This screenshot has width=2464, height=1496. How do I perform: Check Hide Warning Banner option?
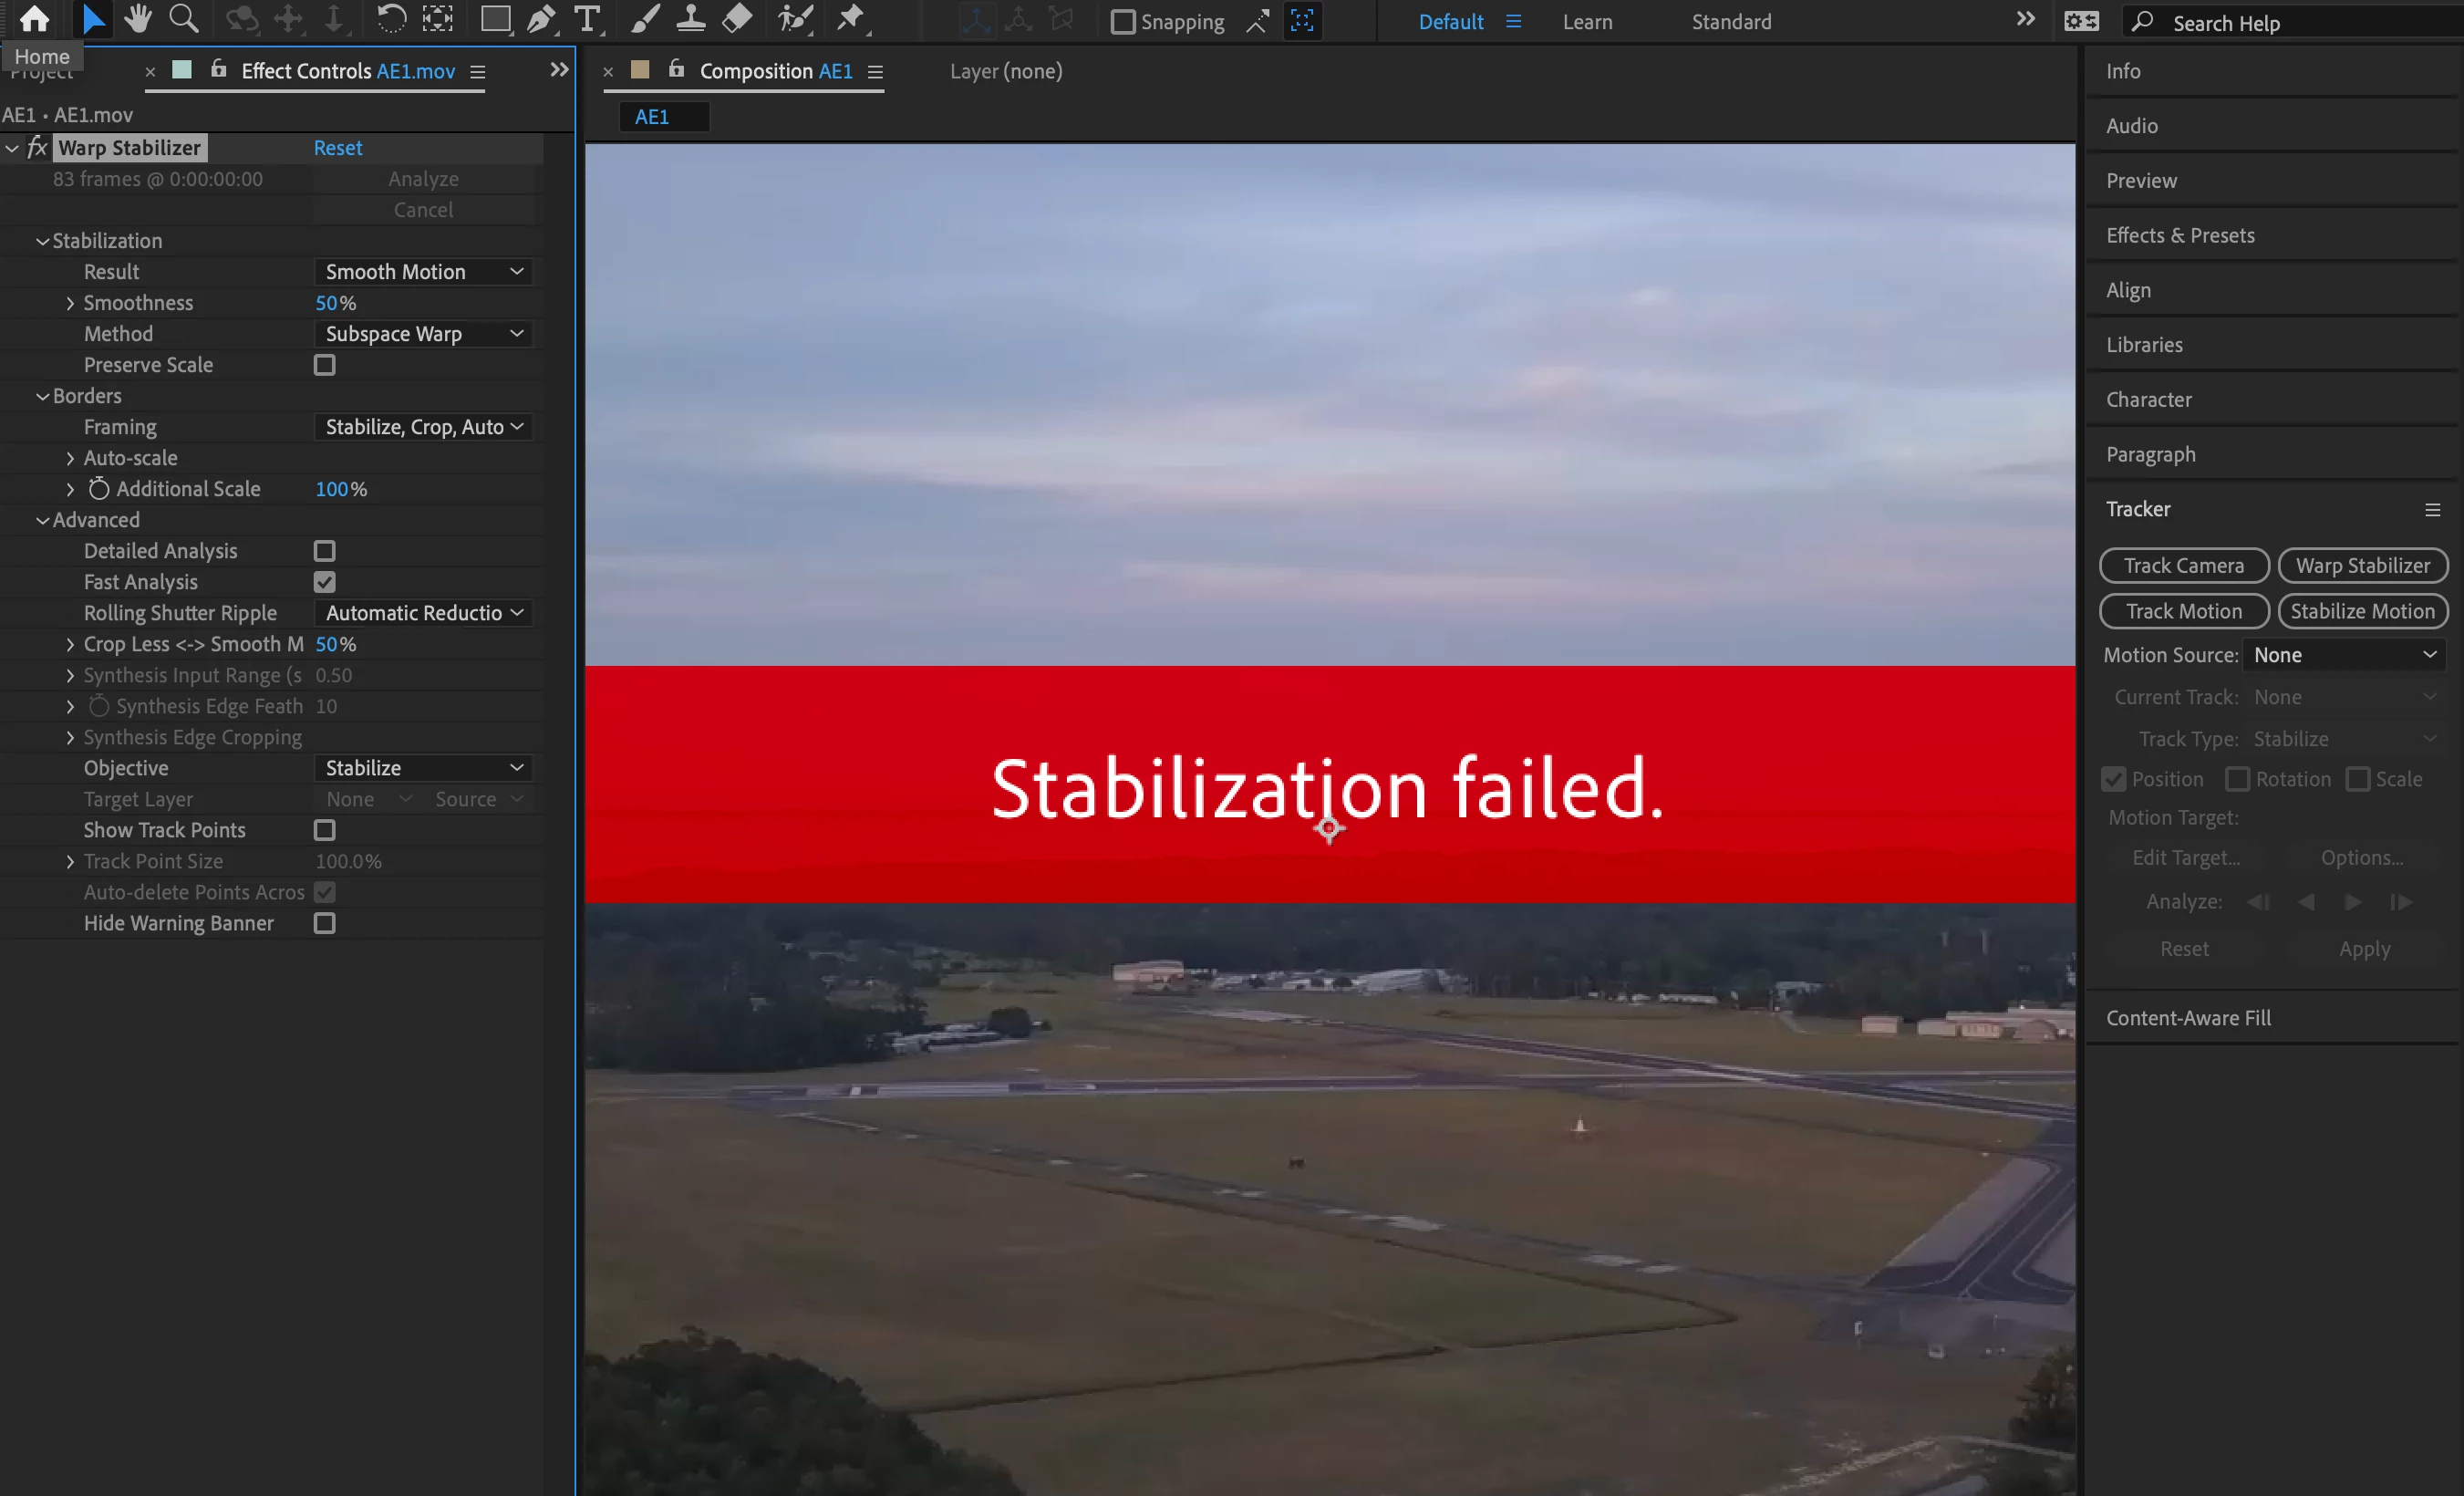coord(324,923)
